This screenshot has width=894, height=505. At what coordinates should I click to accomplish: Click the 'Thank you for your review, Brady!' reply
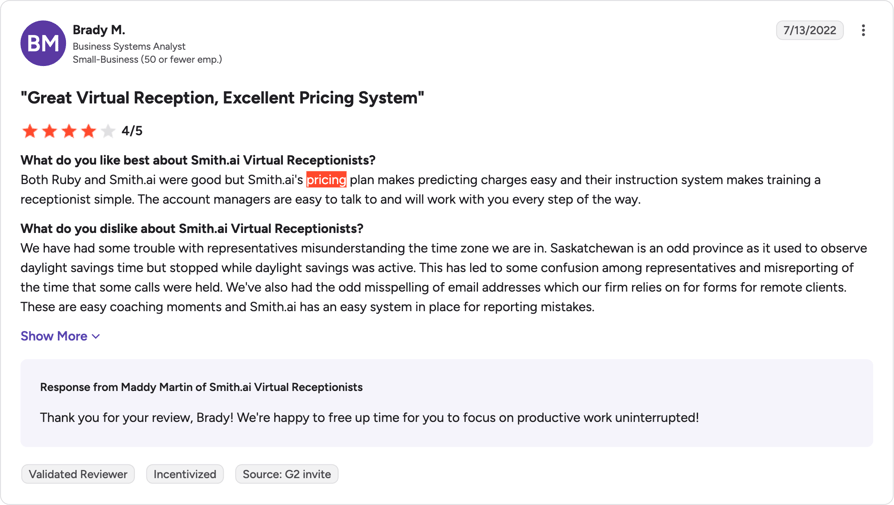369,418
